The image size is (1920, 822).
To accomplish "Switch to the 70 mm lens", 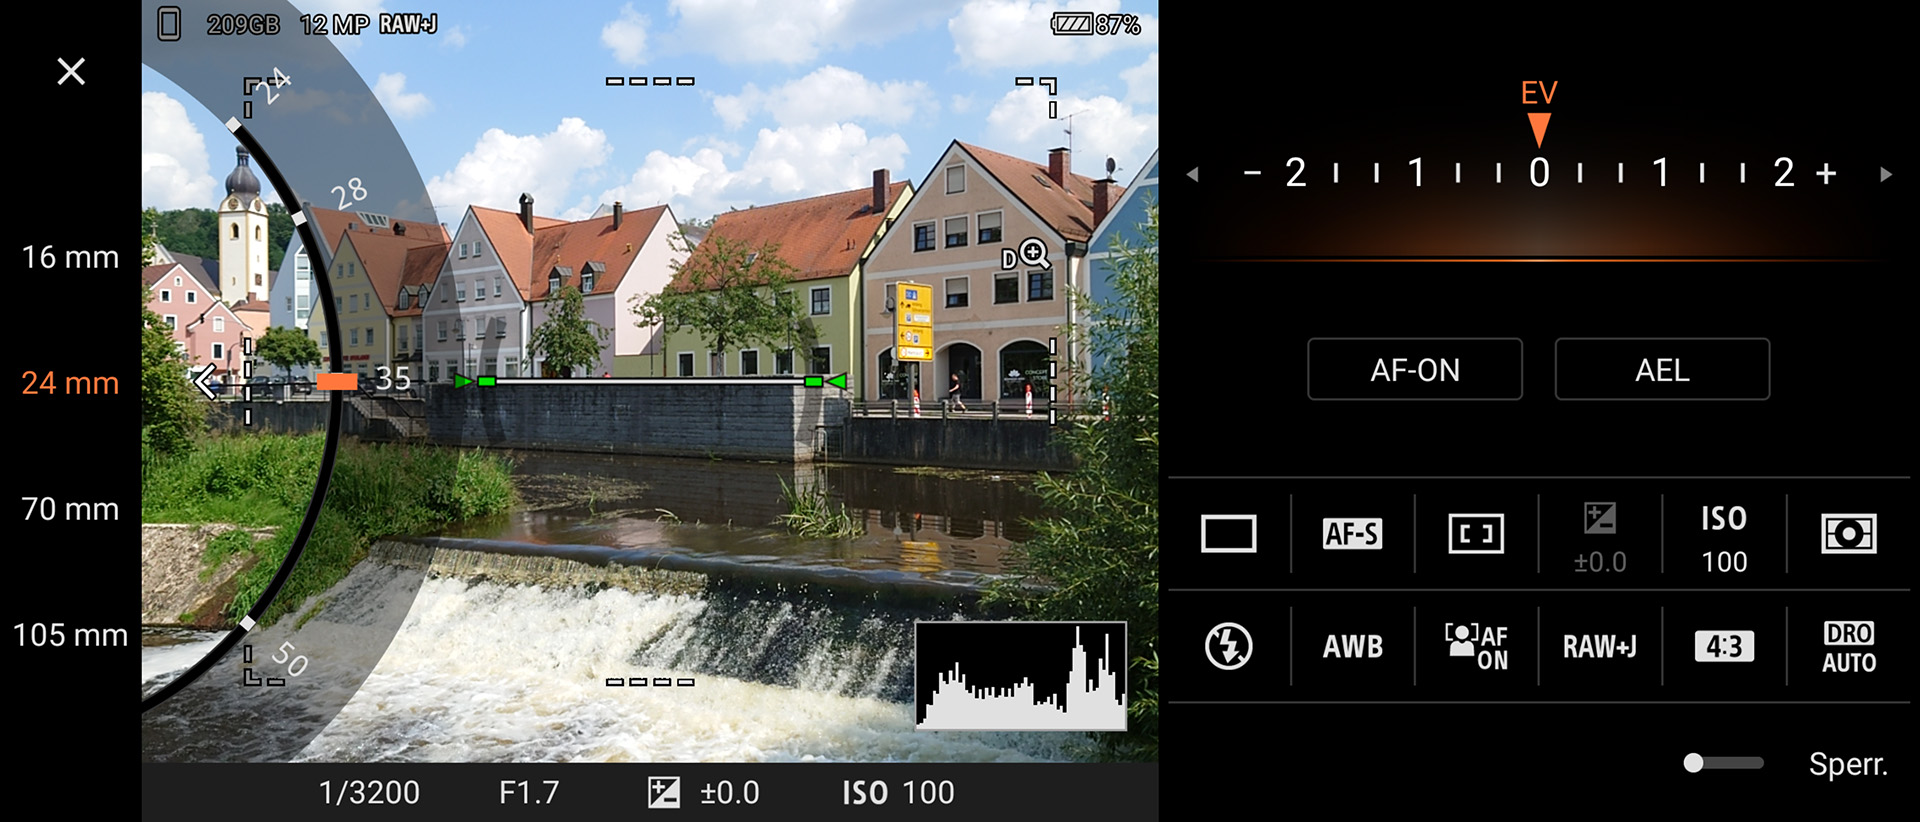I will pos(70,509).
